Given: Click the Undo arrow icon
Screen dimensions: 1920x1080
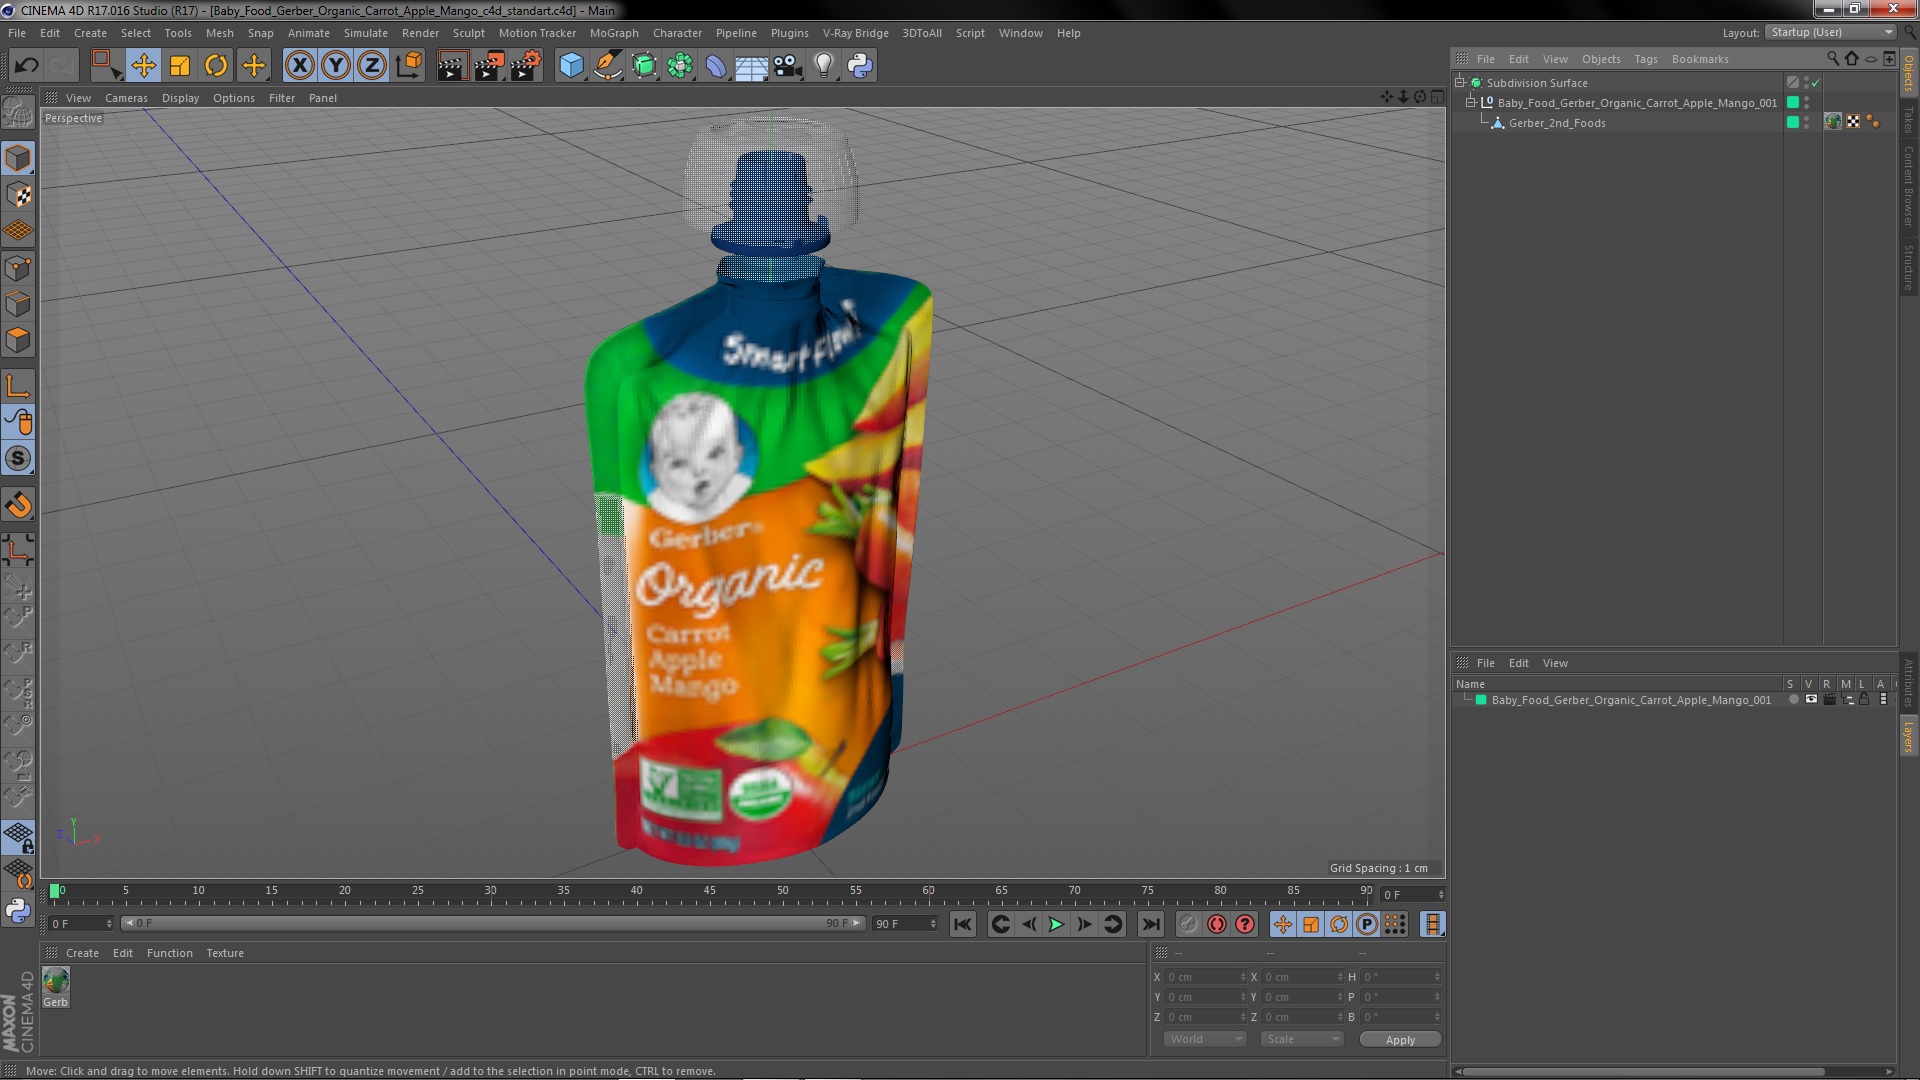Looking at the screenshot, I should pyautogui.click(x=26, y=66).
